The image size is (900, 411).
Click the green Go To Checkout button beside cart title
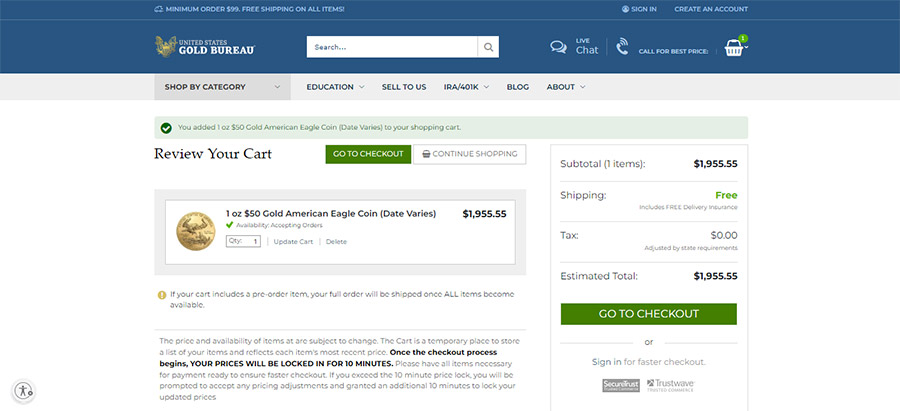(368, 154)
